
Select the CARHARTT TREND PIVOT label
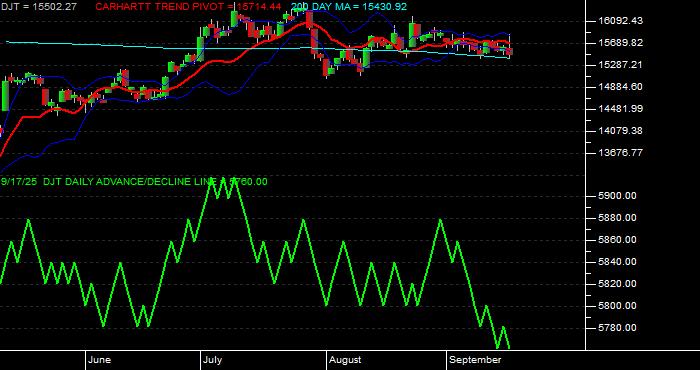[188, 7]
